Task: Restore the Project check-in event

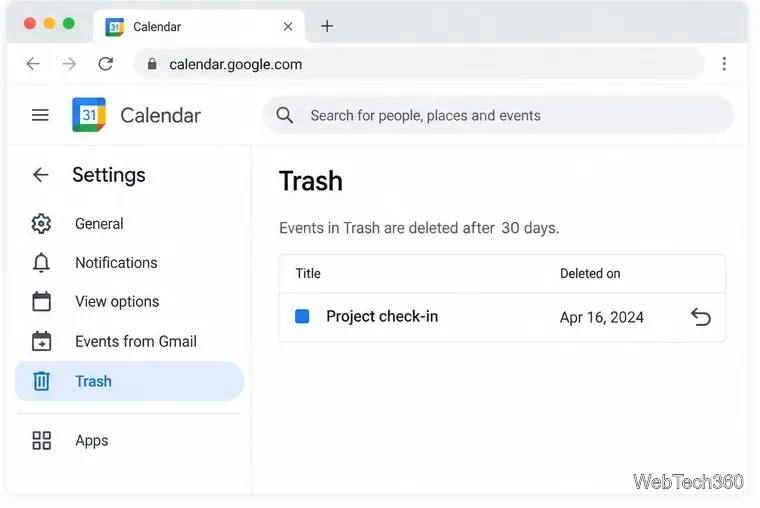Action: 700,317
